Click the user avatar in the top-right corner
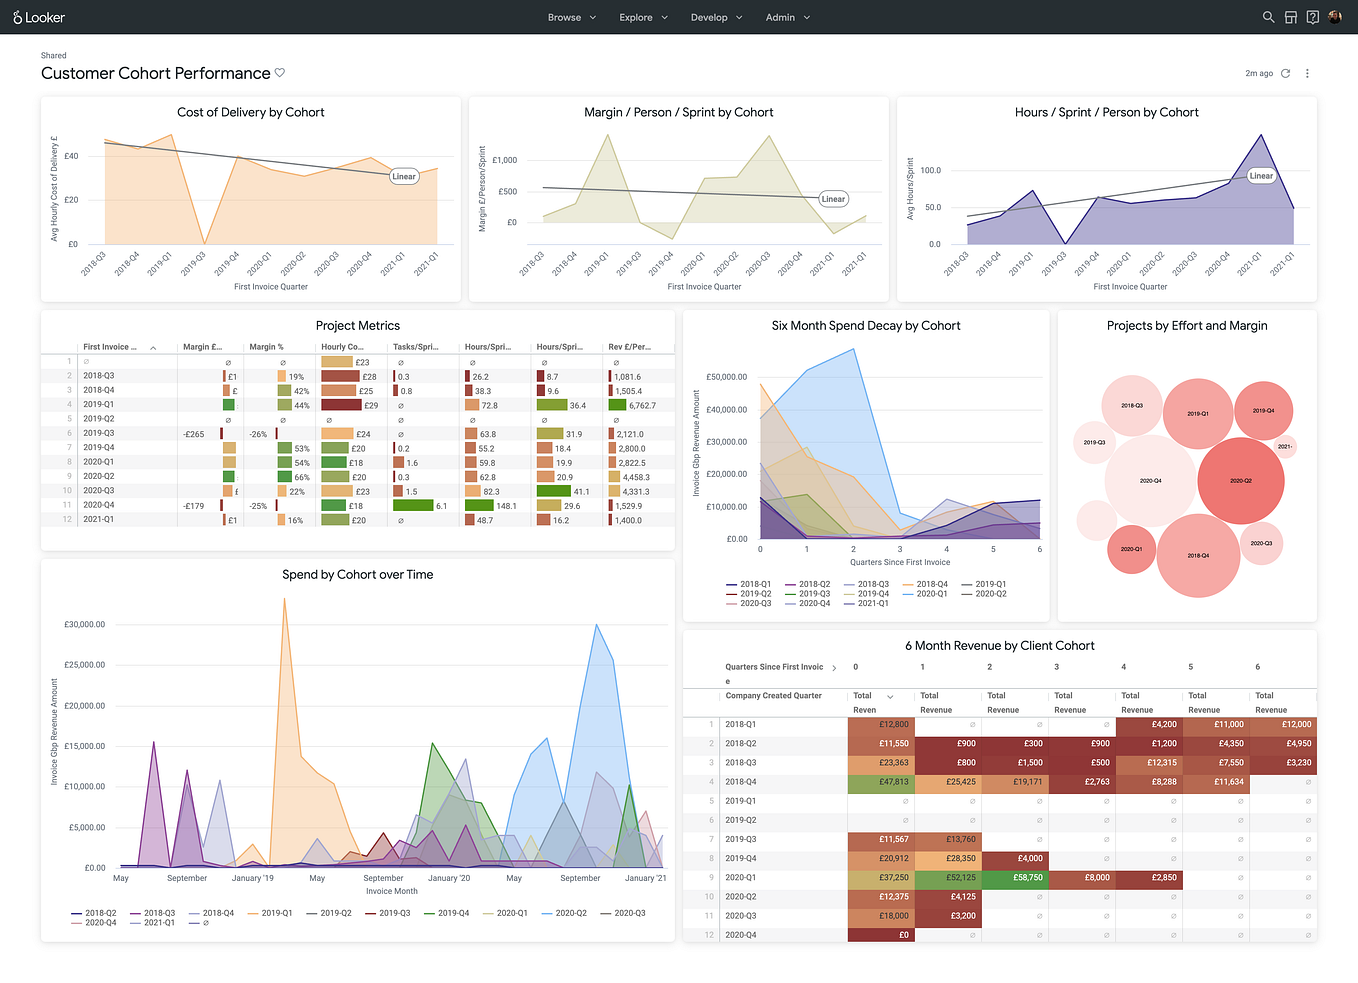This screenshot has height=983, width=1358. pyautogui.click(x=1336, y=17)
